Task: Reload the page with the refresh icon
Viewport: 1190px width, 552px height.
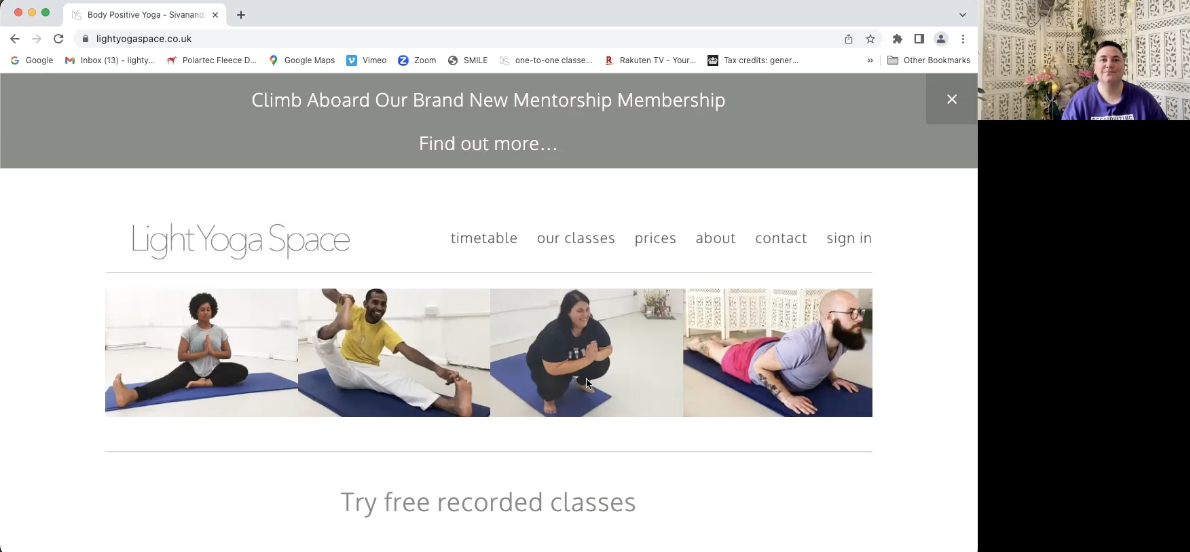Action: (58, 39)
